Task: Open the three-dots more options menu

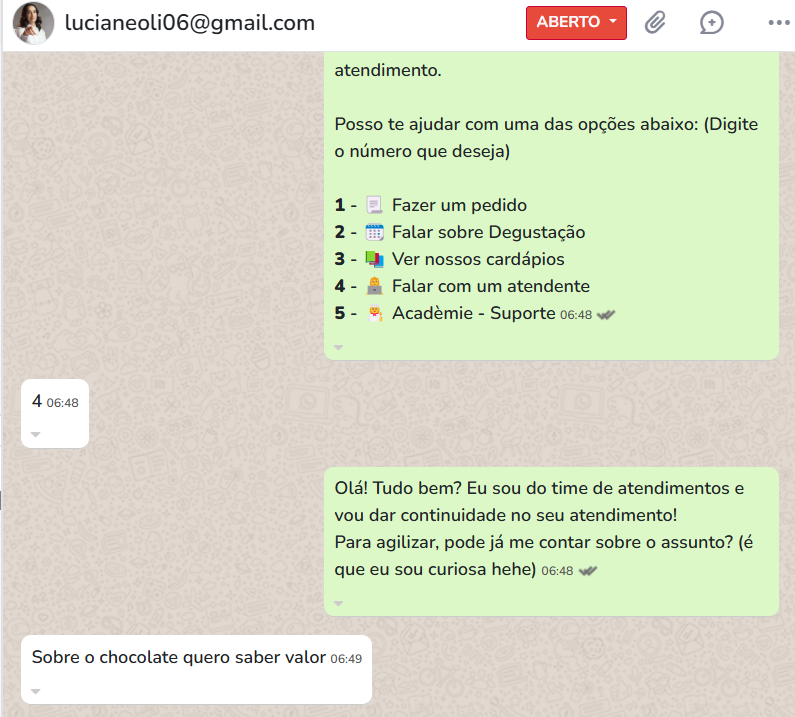Action: click(779, 23)
